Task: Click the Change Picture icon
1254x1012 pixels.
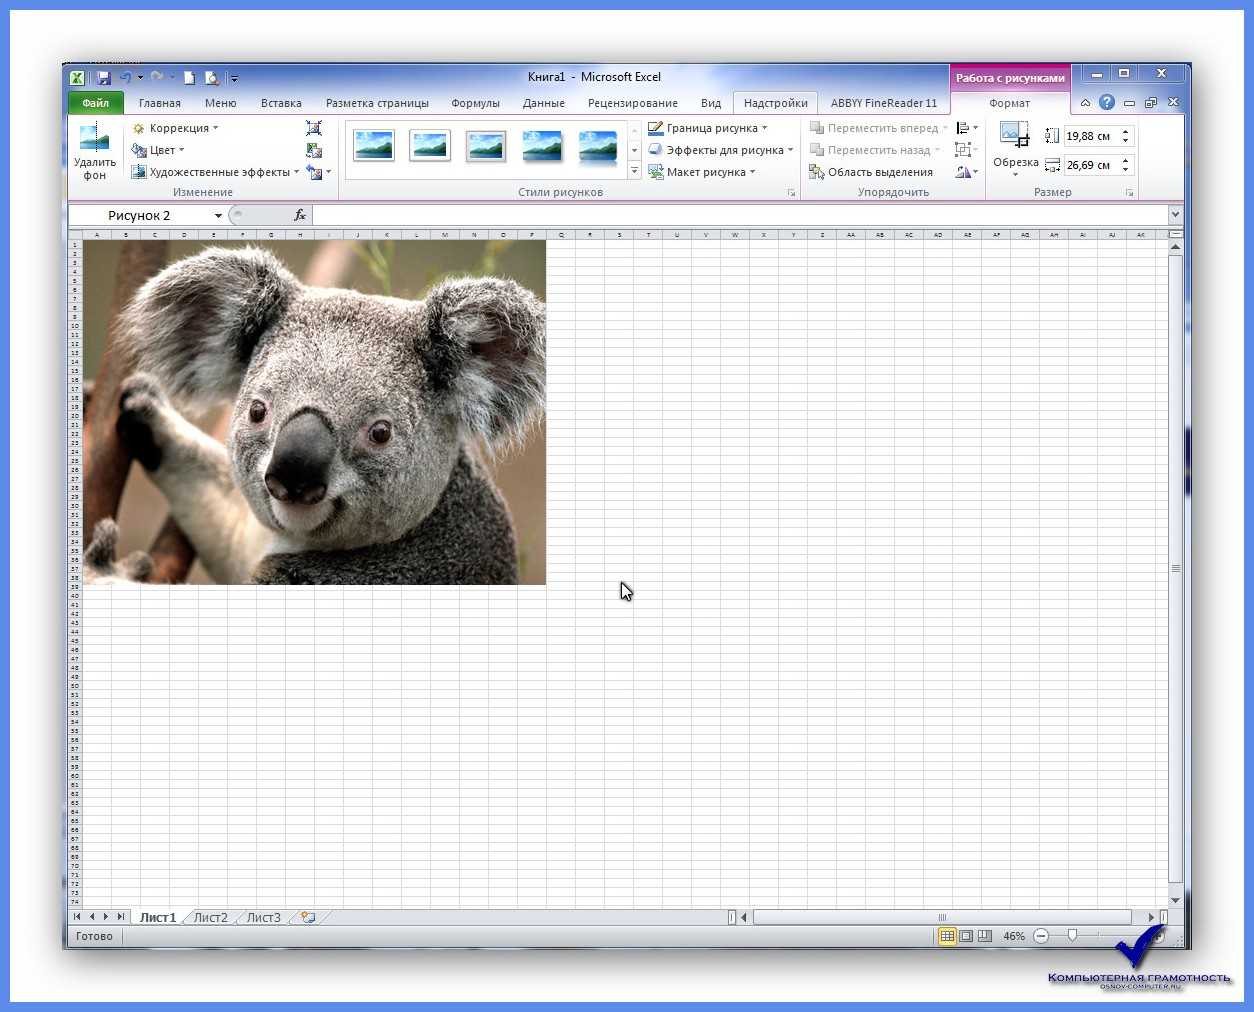Action: [314, 150]
